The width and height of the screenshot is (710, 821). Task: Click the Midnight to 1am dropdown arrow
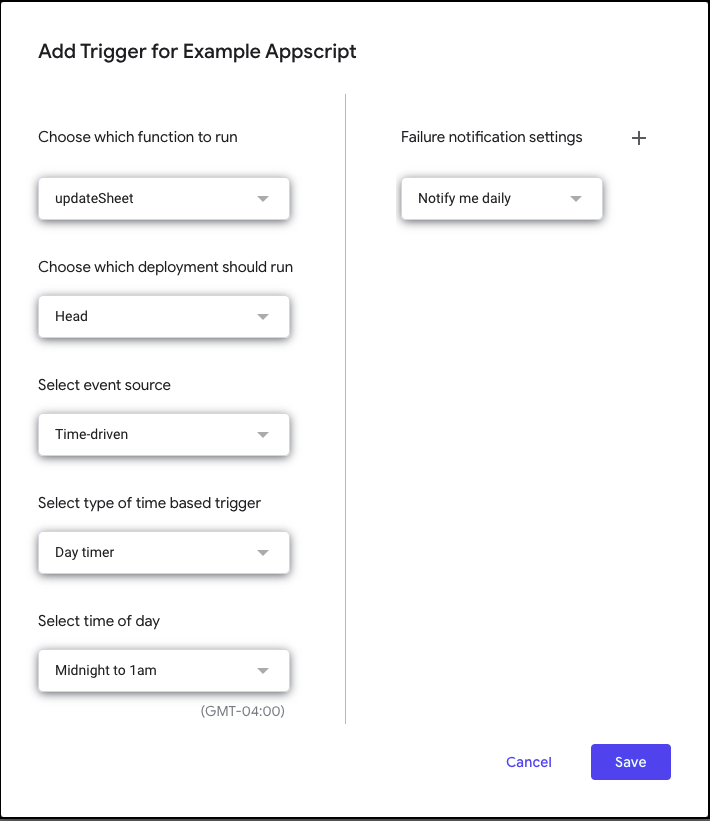(x=263, y=671)
